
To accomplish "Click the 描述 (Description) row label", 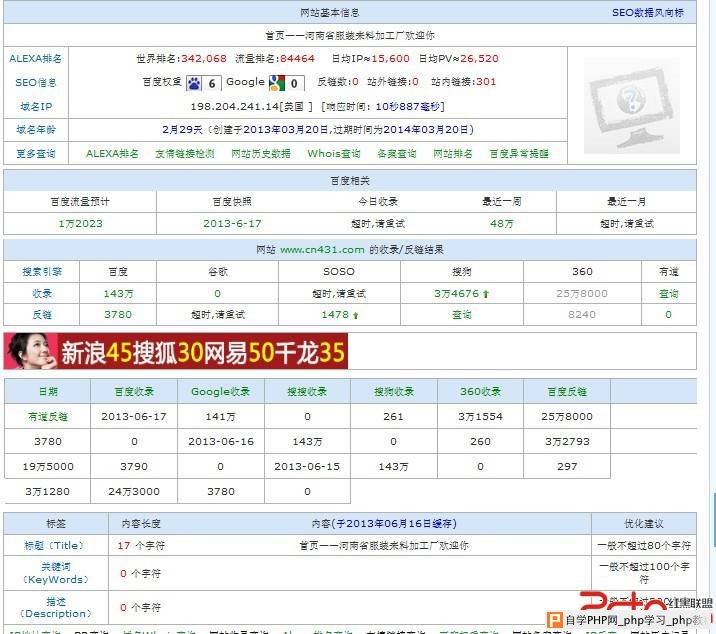I will 56,608.
